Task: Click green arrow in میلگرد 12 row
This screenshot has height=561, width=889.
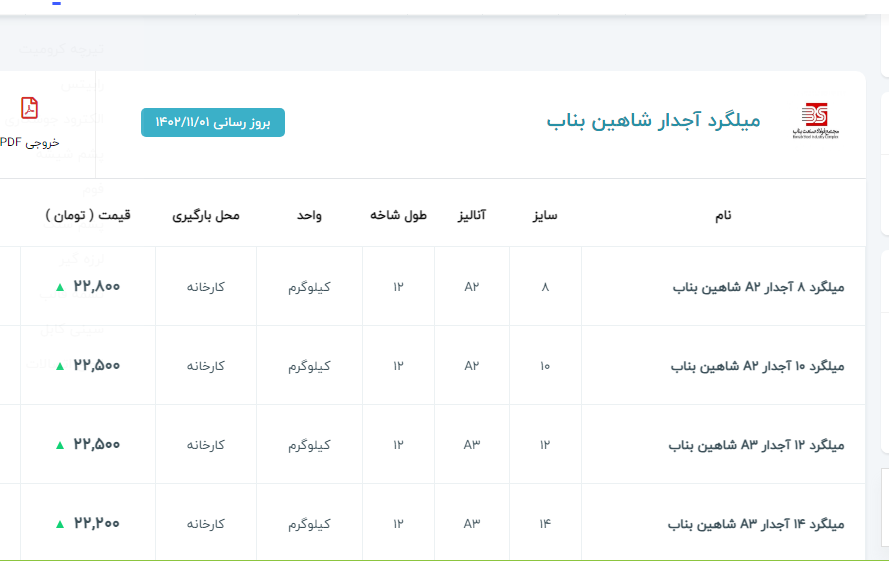Action: [x=60, y=445]
